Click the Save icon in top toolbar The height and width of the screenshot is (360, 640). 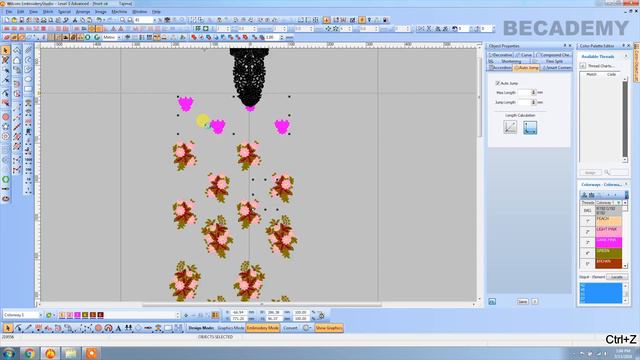pyautogui.click(x=22, y=20)
